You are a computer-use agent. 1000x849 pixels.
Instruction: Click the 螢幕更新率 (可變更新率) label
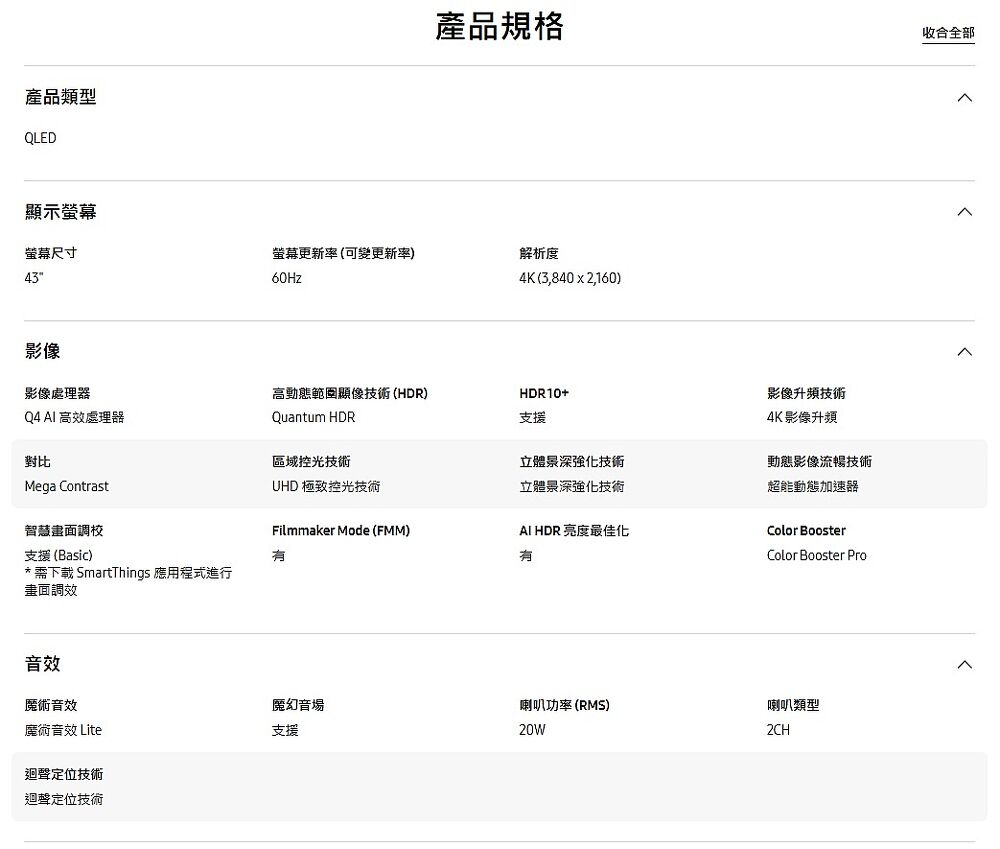coord(343,253)
